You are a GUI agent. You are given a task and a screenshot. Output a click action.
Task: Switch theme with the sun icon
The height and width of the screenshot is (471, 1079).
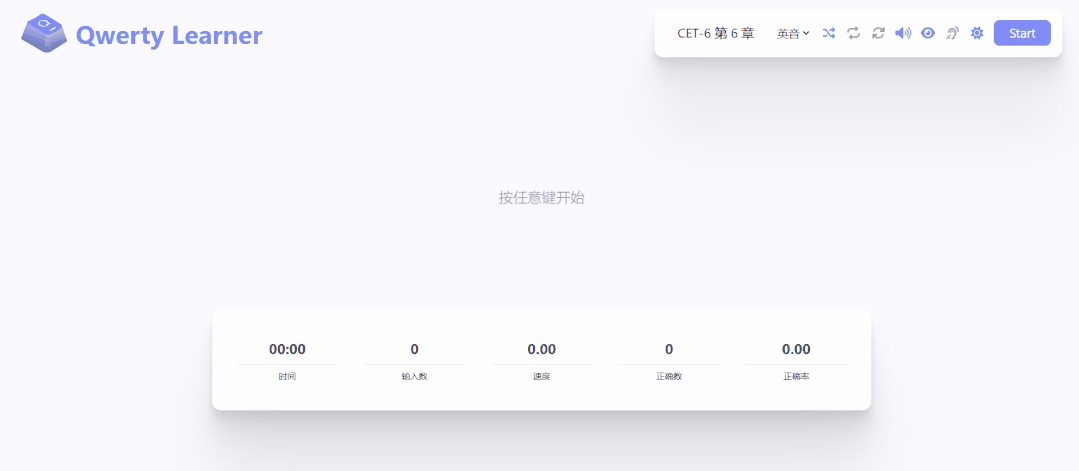(976, 33)
